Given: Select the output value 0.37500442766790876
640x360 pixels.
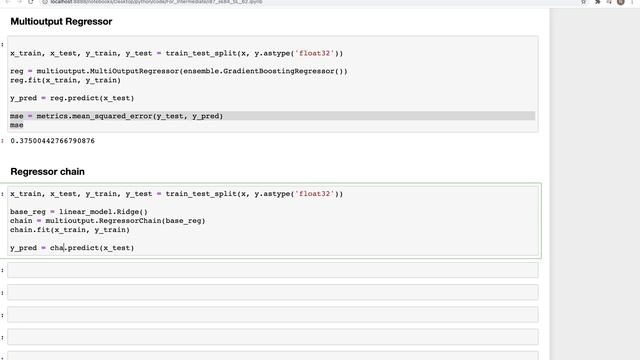Looking at the screenshot, I should tap(53, 141).
